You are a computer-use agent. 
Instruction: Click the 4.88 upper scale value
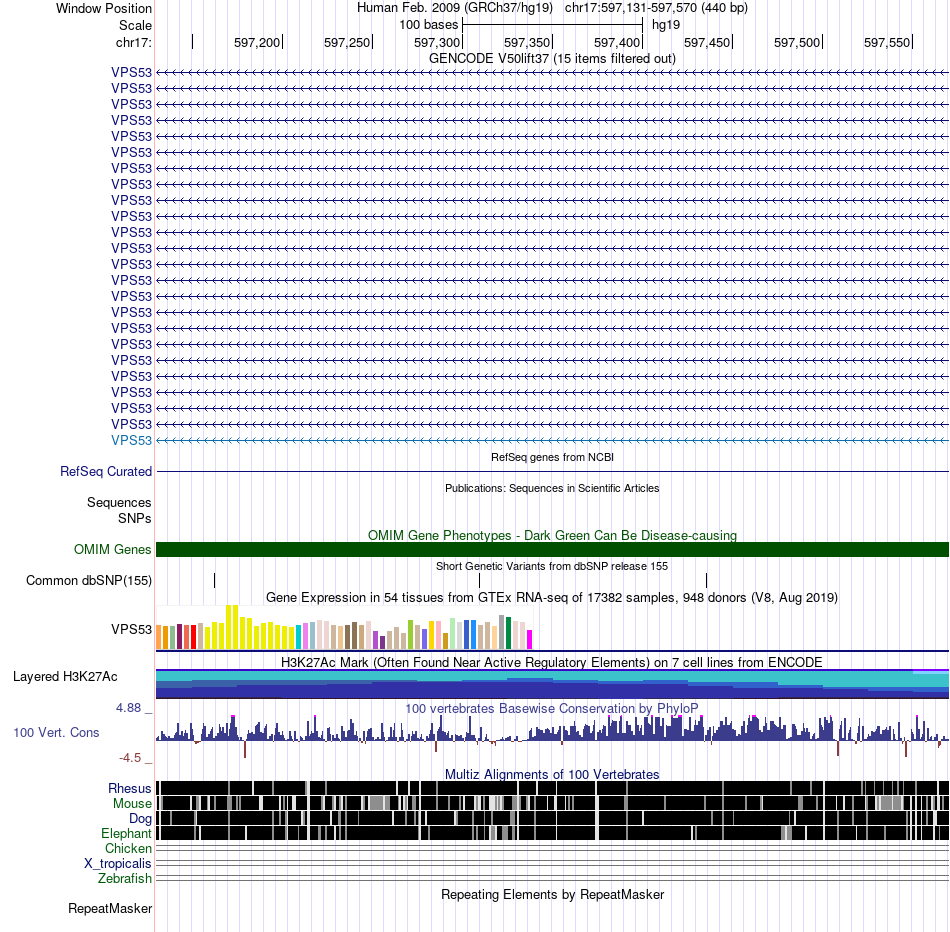pyautogui.click(x=128, y=708)
